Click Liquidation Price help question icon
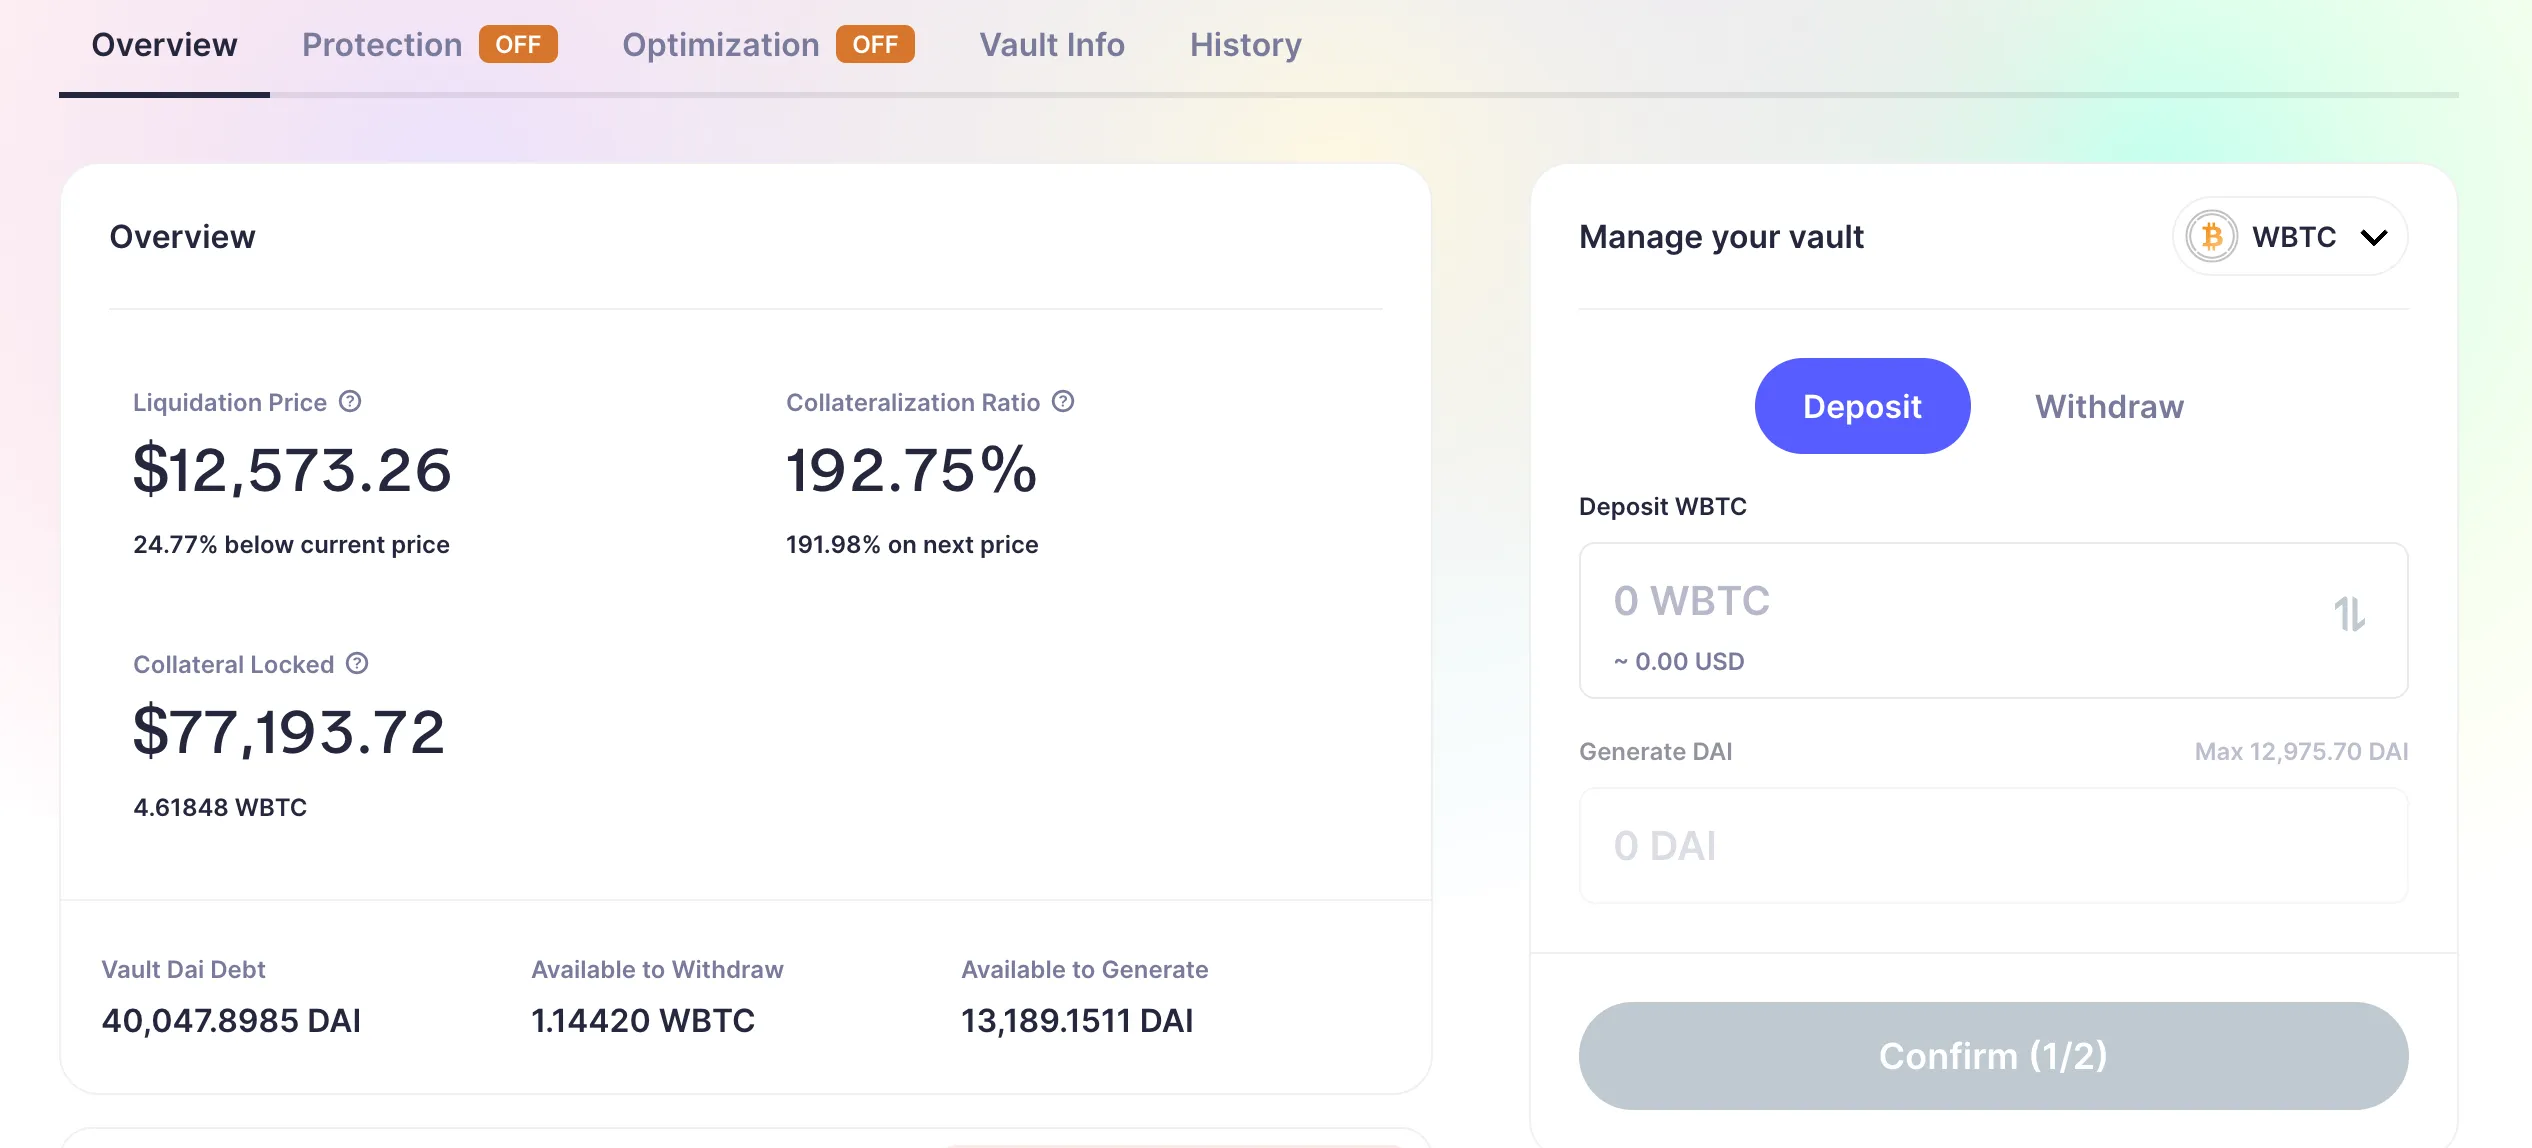 point(350,402)
